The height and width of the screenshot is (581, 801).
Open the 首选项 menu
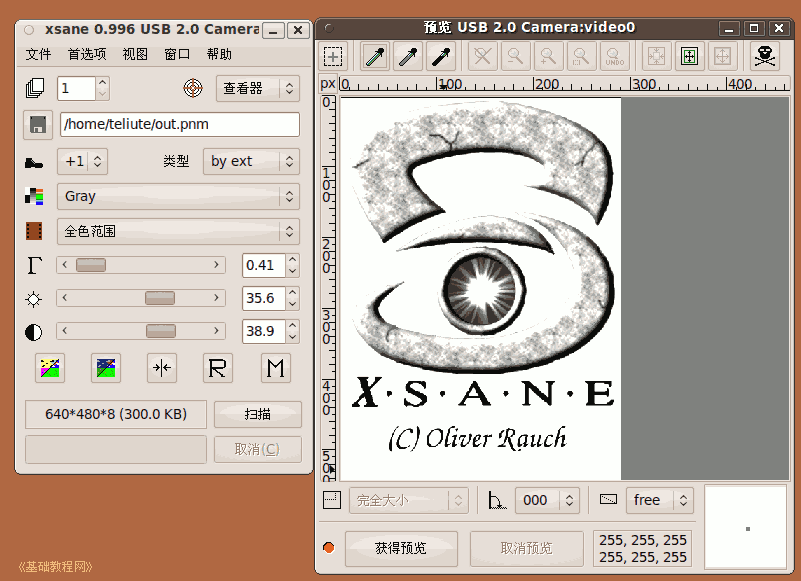87,54
